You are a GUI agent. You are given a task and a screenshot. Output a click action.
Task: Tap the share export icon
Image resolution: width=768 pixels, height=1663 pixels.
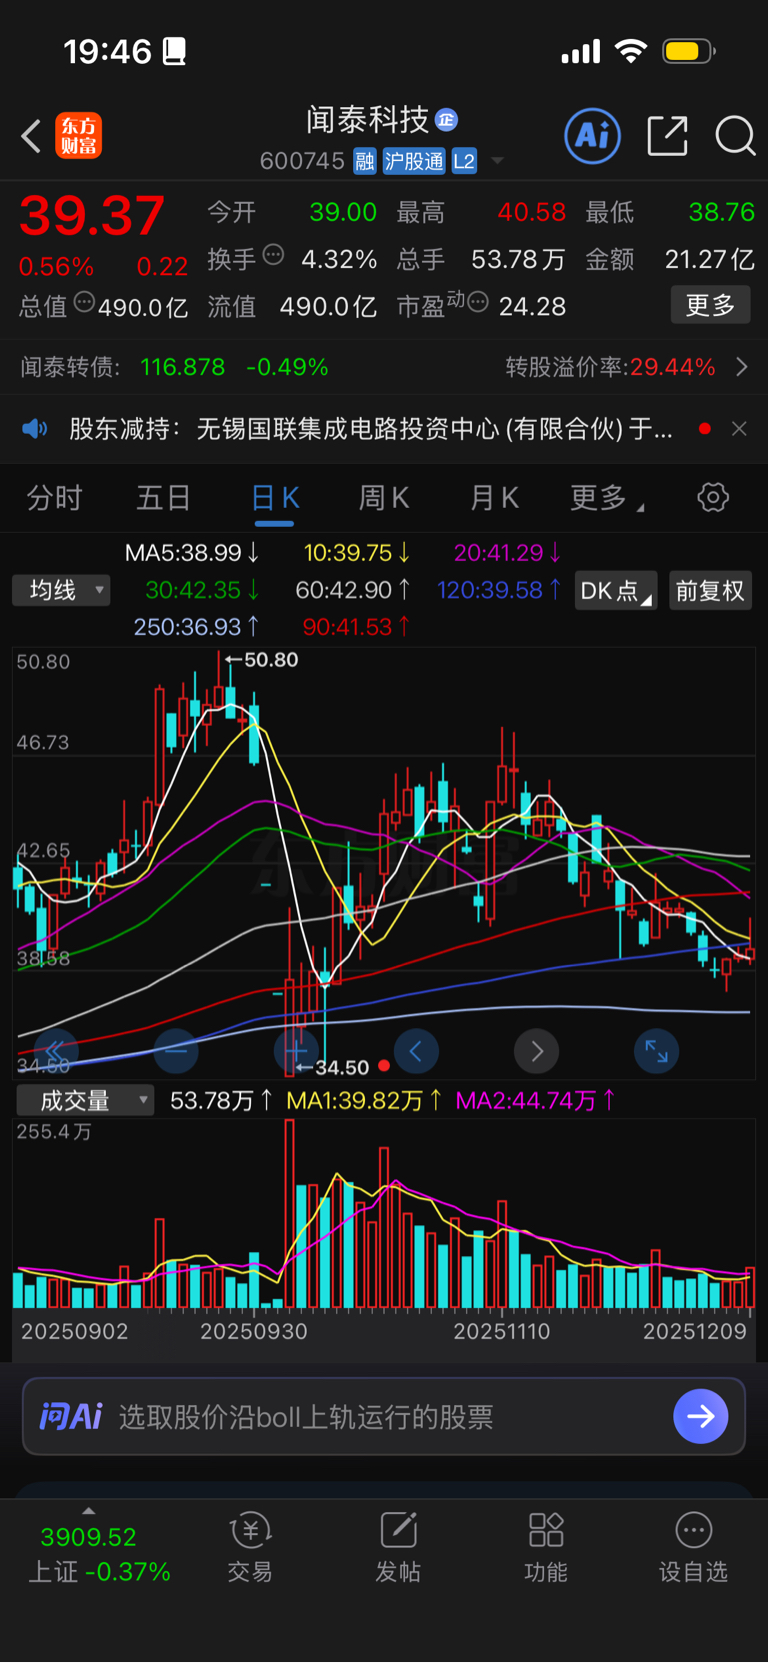[x=667, y=136]
